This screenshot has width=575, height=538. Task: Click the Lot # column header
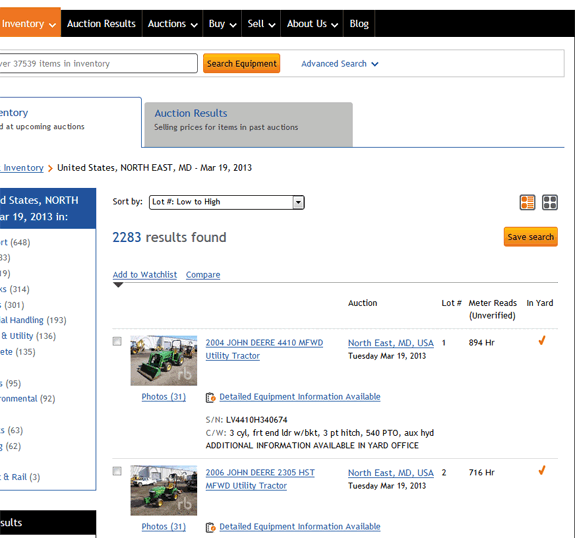pyautogui.click(x=451, y=303)
